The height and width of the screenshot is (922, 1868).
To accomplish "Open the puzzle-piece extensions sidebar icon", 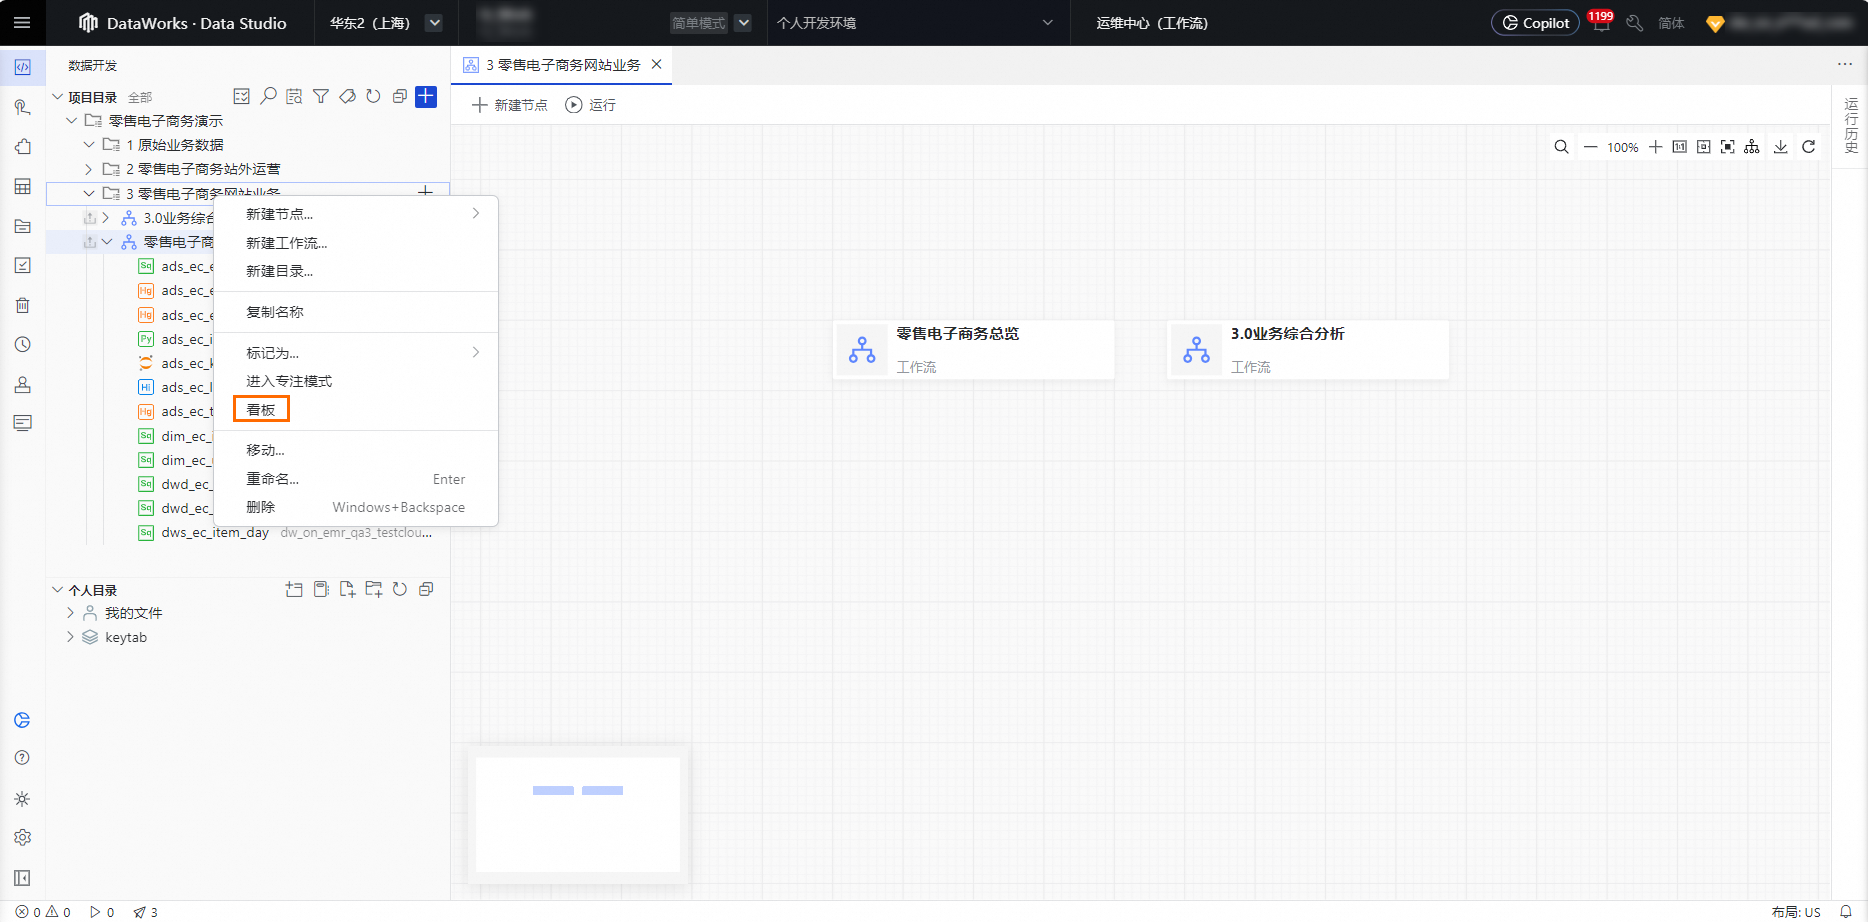I will pyautogui.click(x=22, y=147).
